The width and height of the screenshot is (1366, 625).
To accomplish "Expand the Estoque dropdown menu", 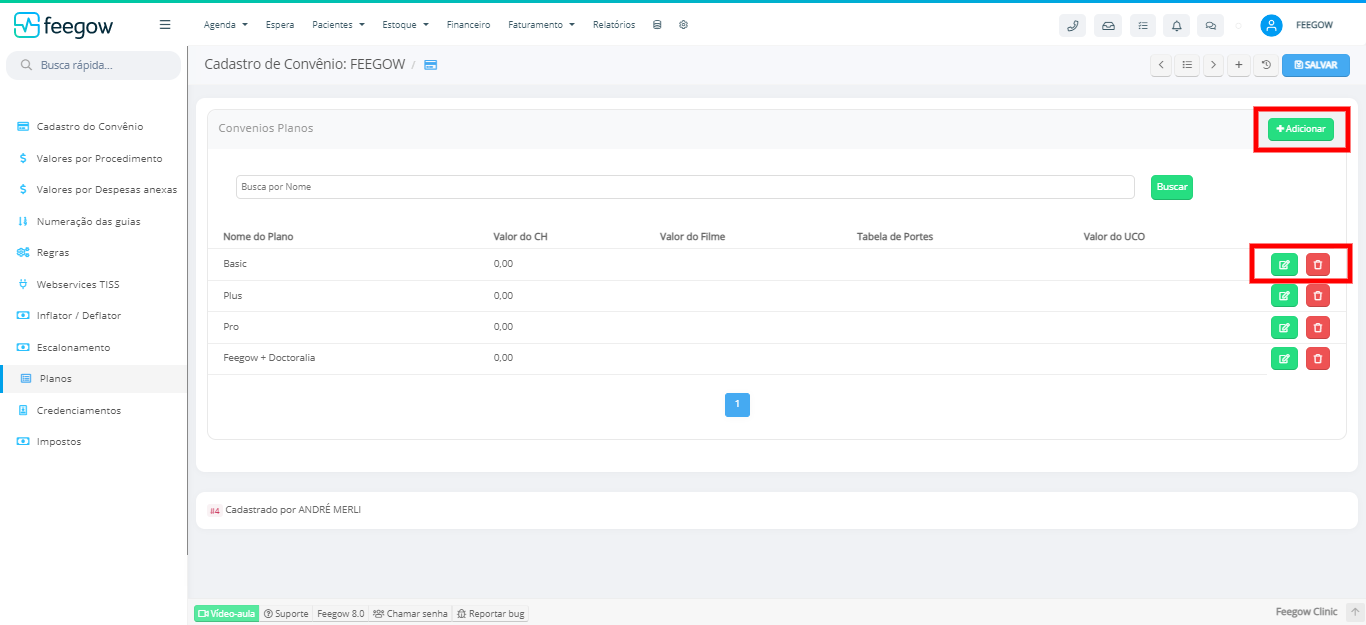I will tap(405, 25).
